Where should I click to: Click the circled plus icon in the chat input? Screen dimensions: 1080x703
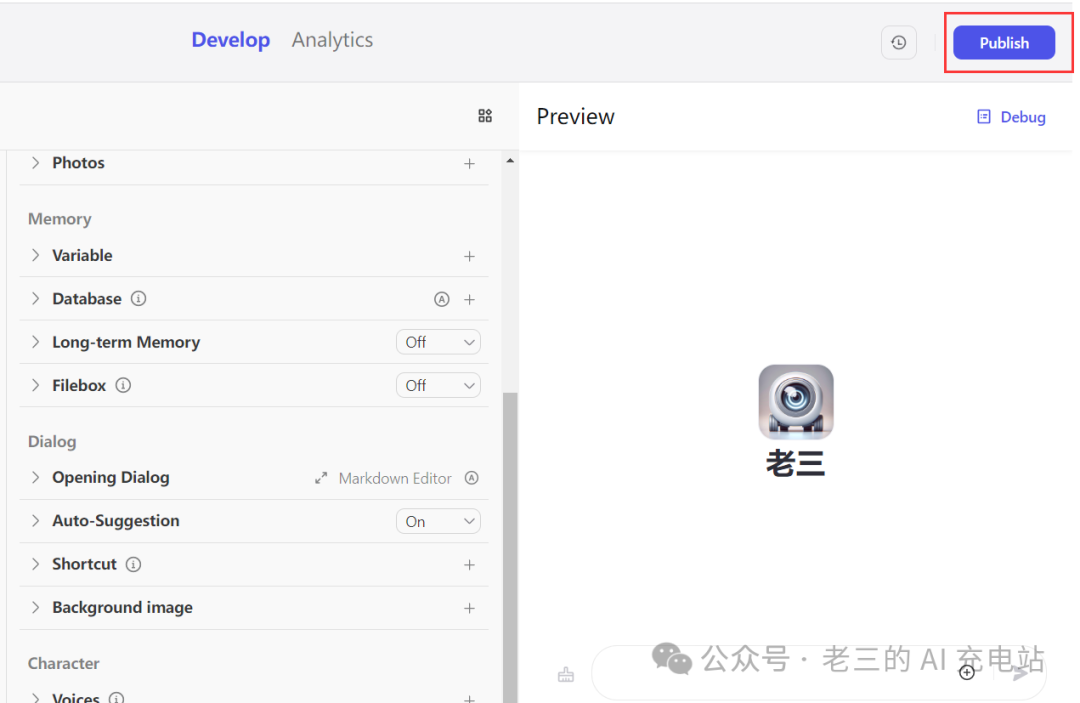click(967, 673)
